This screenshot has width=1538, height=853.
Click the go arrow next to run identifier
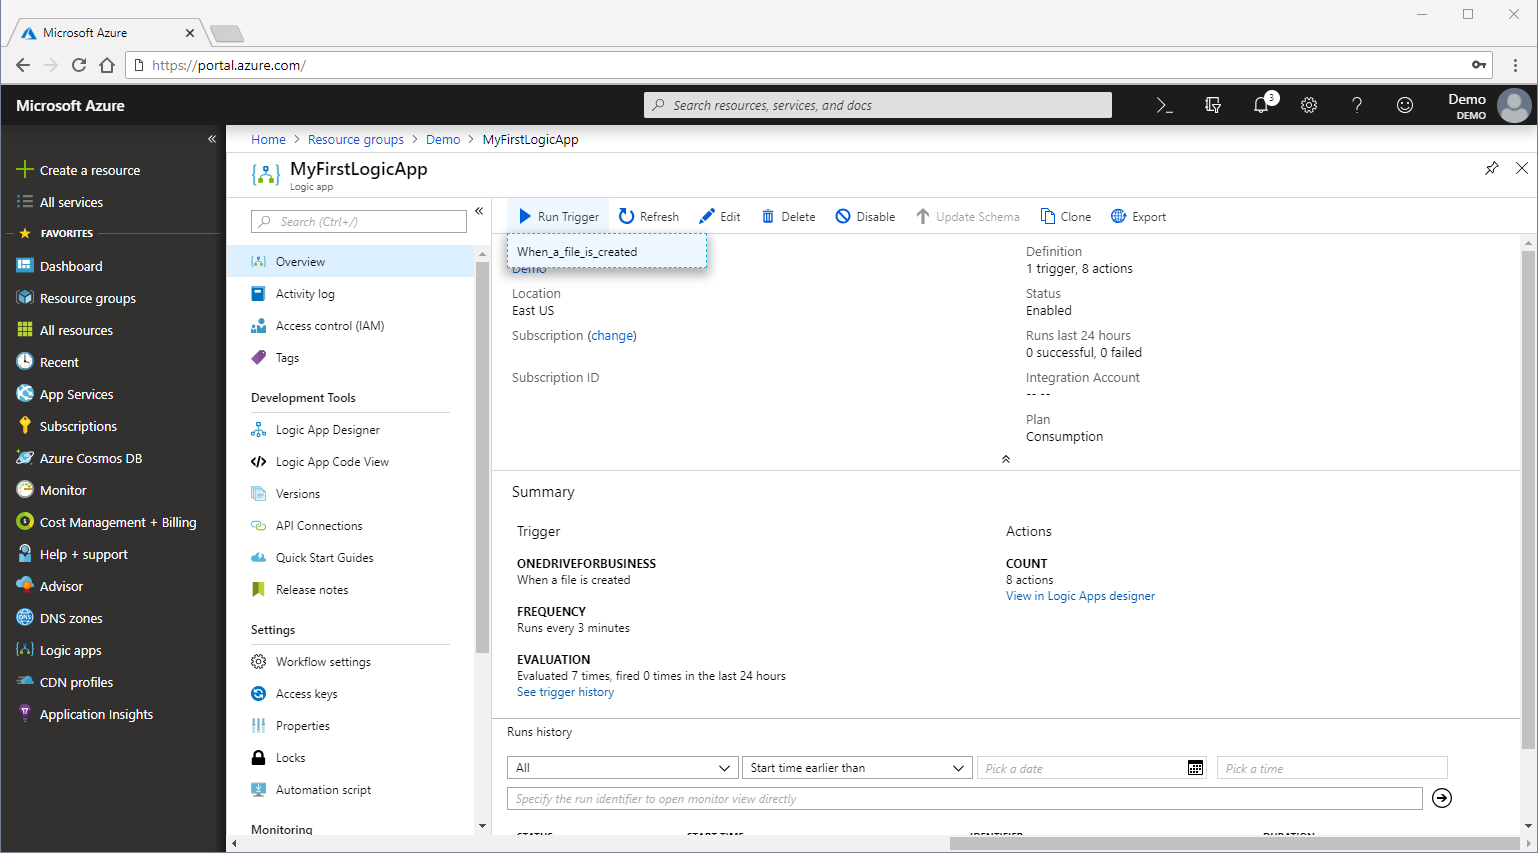click(x=1442, y=798)
